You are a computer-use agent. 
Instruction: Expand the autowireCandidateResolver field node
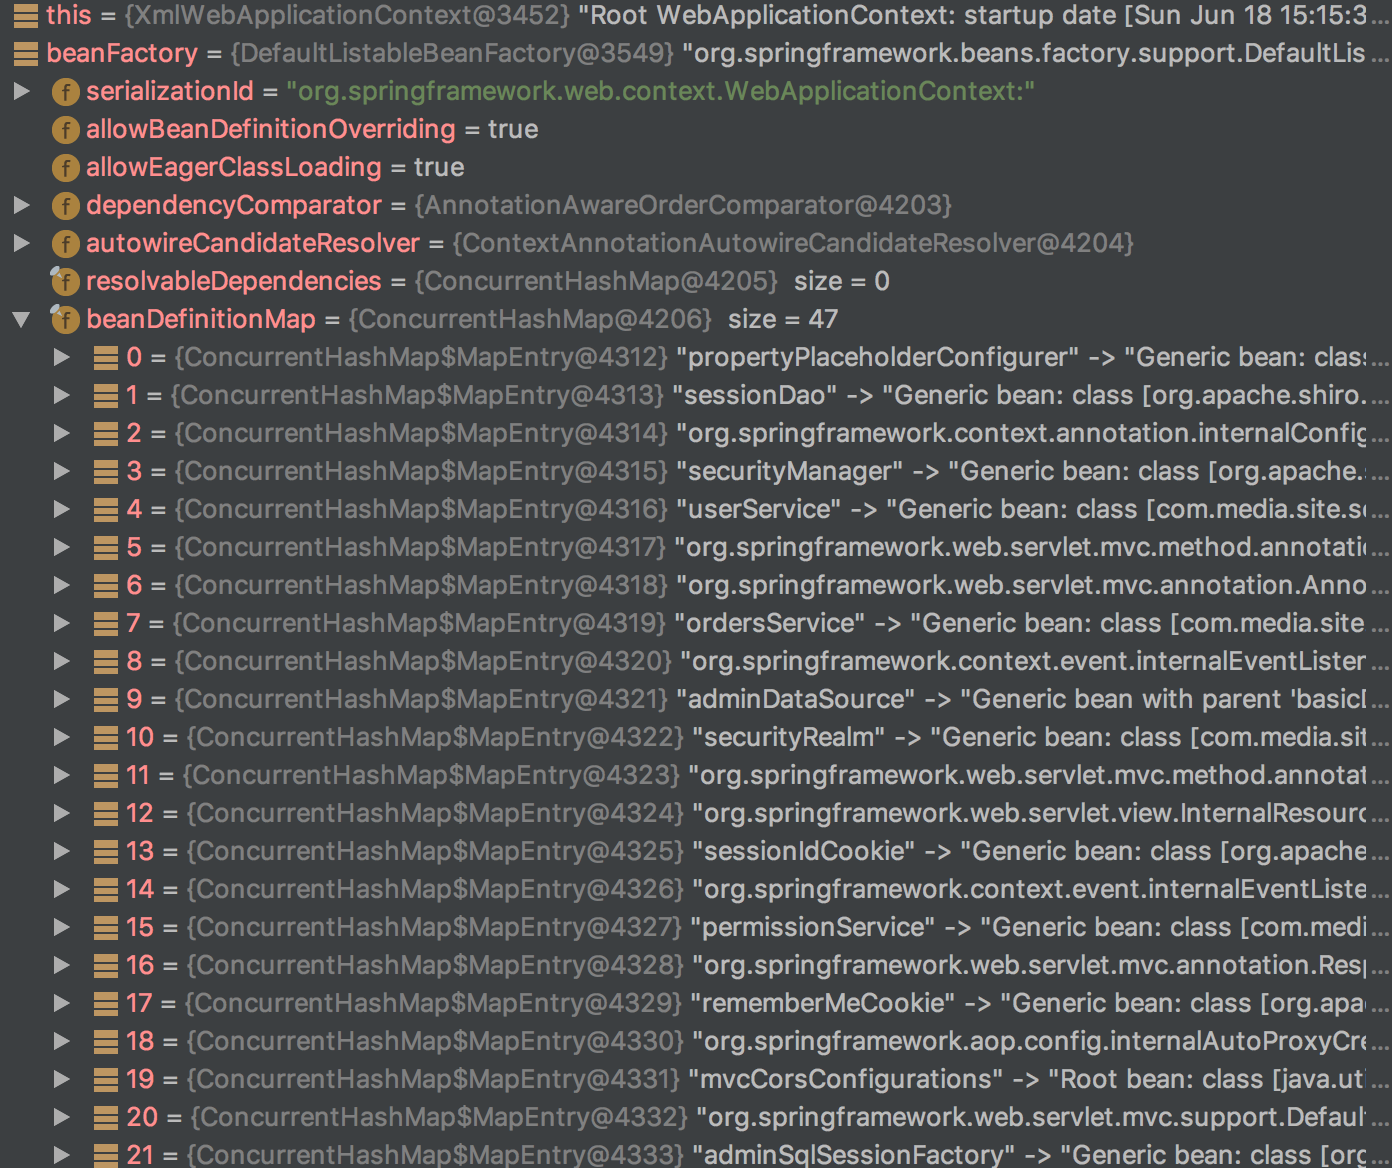click(21, 243)
